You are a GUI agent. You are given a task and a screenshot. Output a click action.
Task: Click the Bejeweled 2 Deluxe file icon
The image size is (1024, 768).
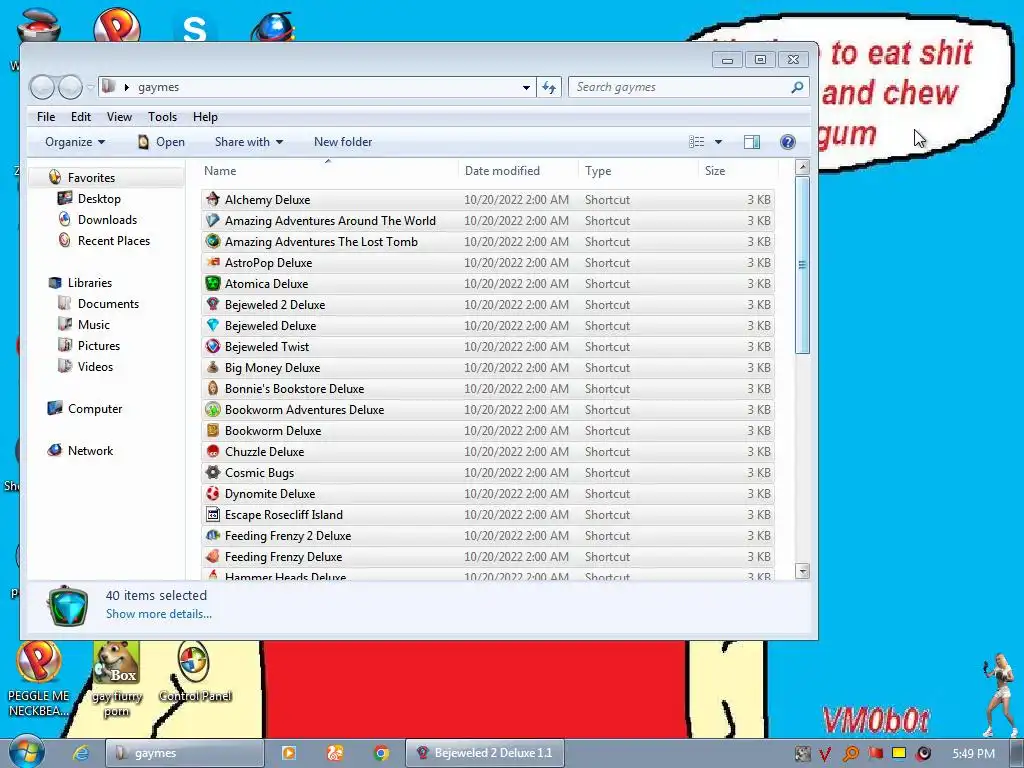pyautogui.click(x=213, y=304)
